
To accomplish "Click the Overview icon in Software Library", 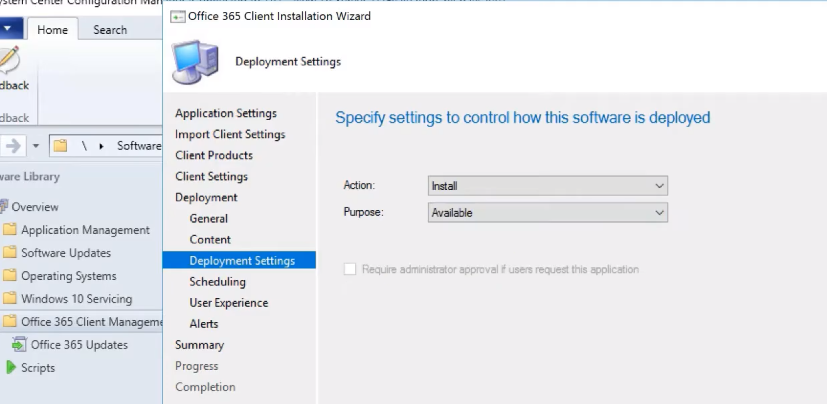I will coord(4,206).
